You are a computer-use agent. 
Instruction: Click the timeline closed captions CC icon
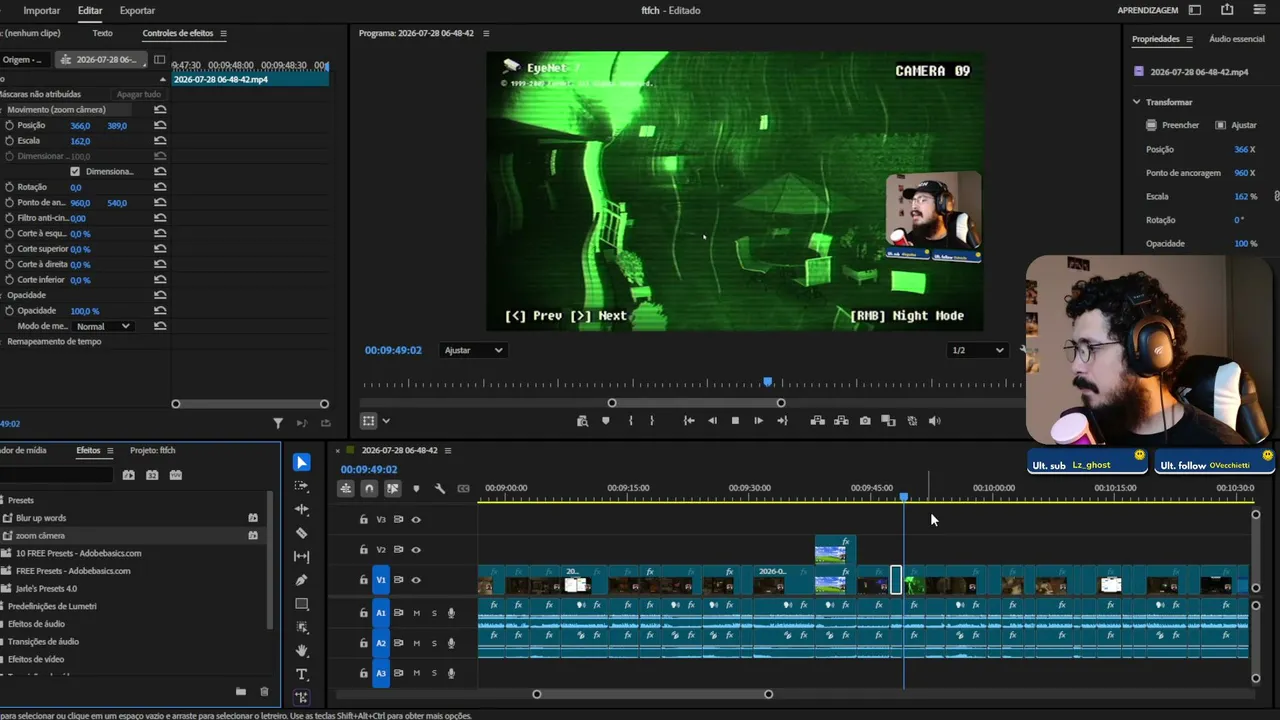point(463,488)
